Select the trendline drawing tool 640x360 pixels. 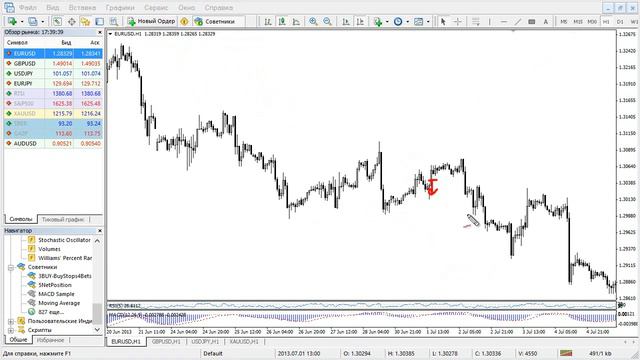click(518, 22)
